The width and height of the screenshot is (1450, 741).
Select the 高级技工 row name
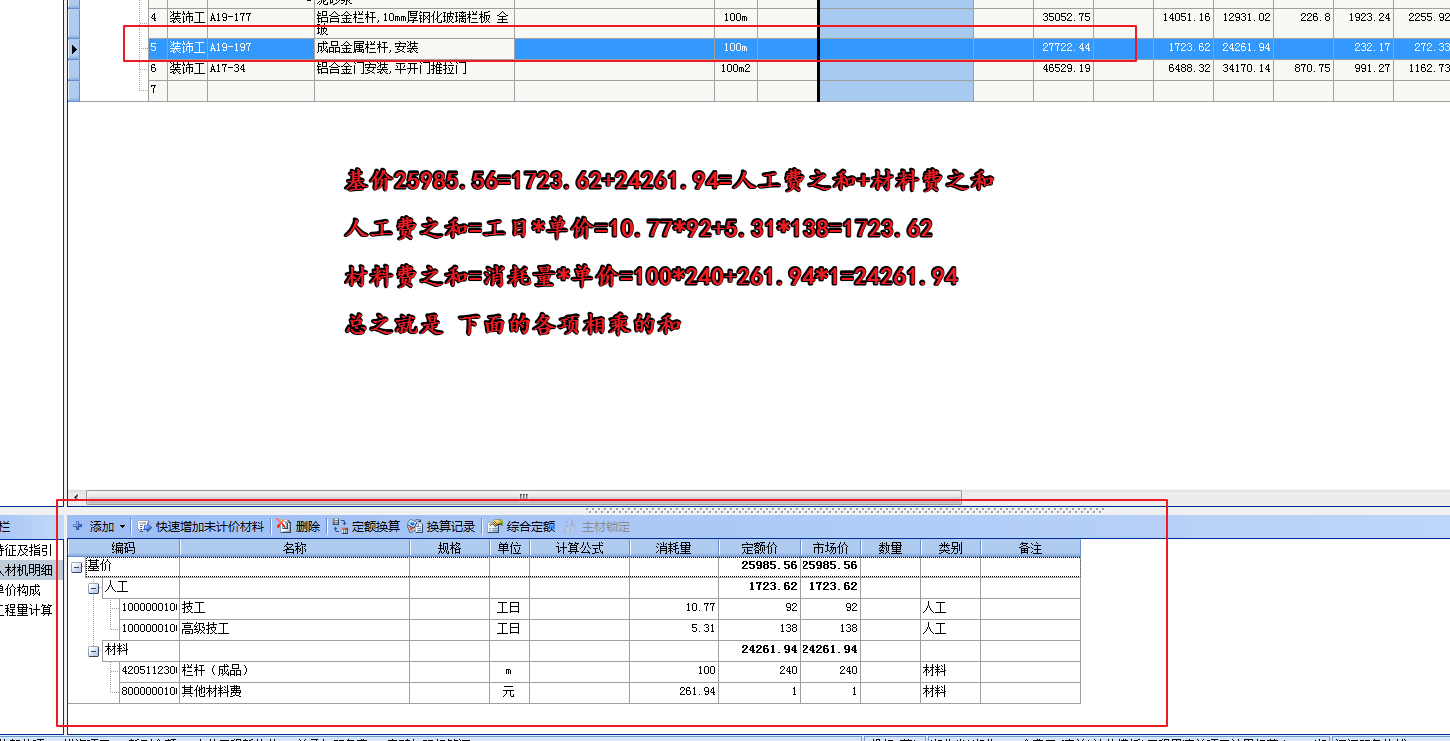pos(205,629)
